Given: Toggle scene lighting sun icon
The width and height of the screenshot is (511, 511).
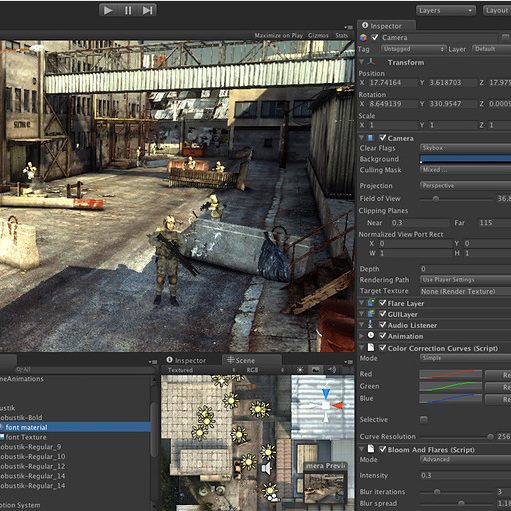Looking at the screenshot, I should 300,370.
